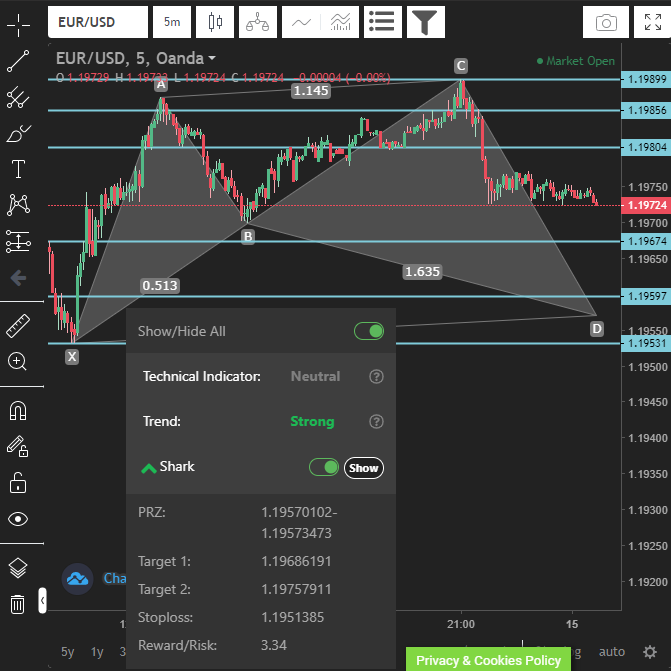Open help for Technical Indicator
671x671 pixels.
[x=376, y=377]
